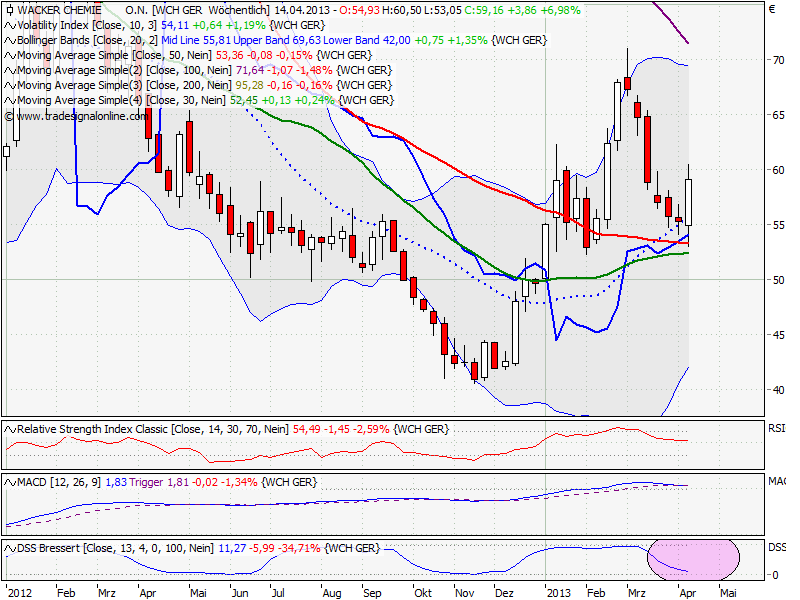Click the Lower Band 42,00 value
Screen dimensions: 800x600
tap(367, 40)
